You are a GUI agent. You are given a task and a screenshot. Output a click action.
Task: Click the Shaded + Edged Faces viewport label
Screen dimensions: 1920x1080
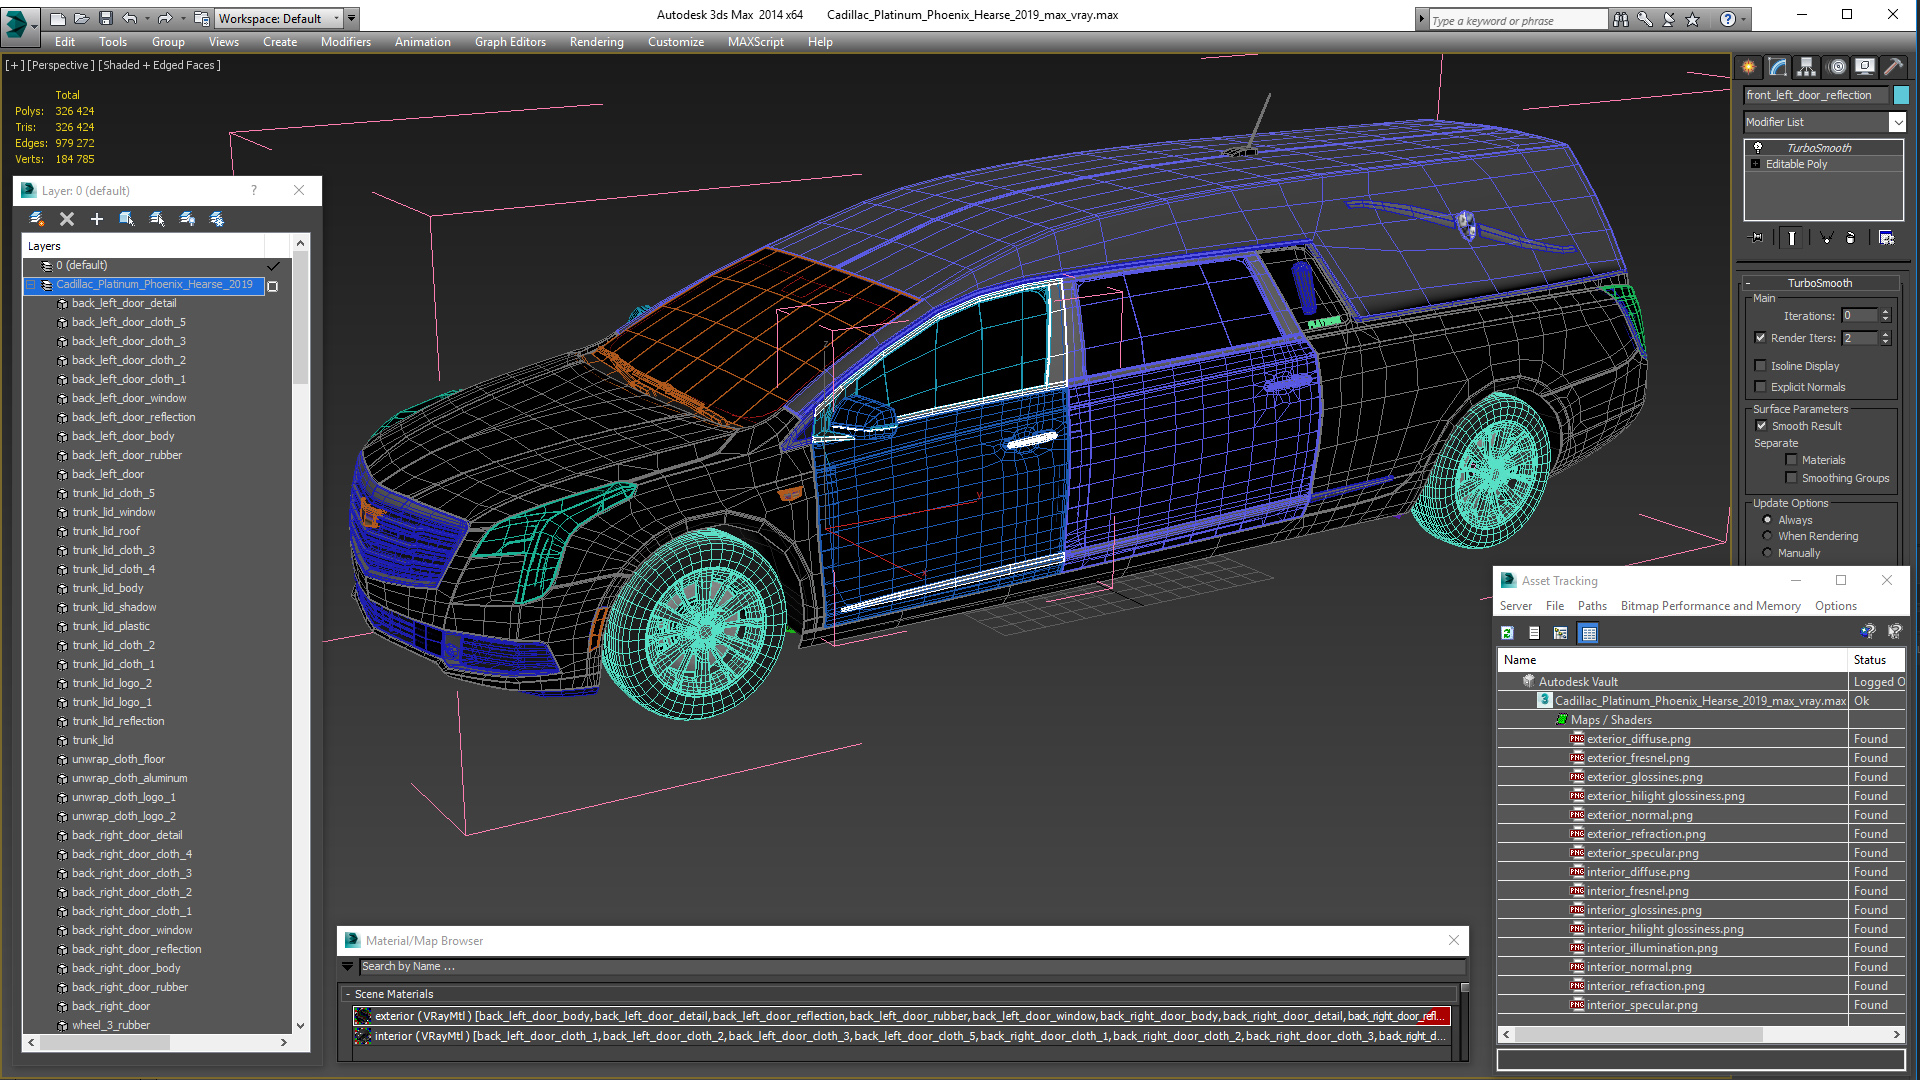(x=159, y=65)
